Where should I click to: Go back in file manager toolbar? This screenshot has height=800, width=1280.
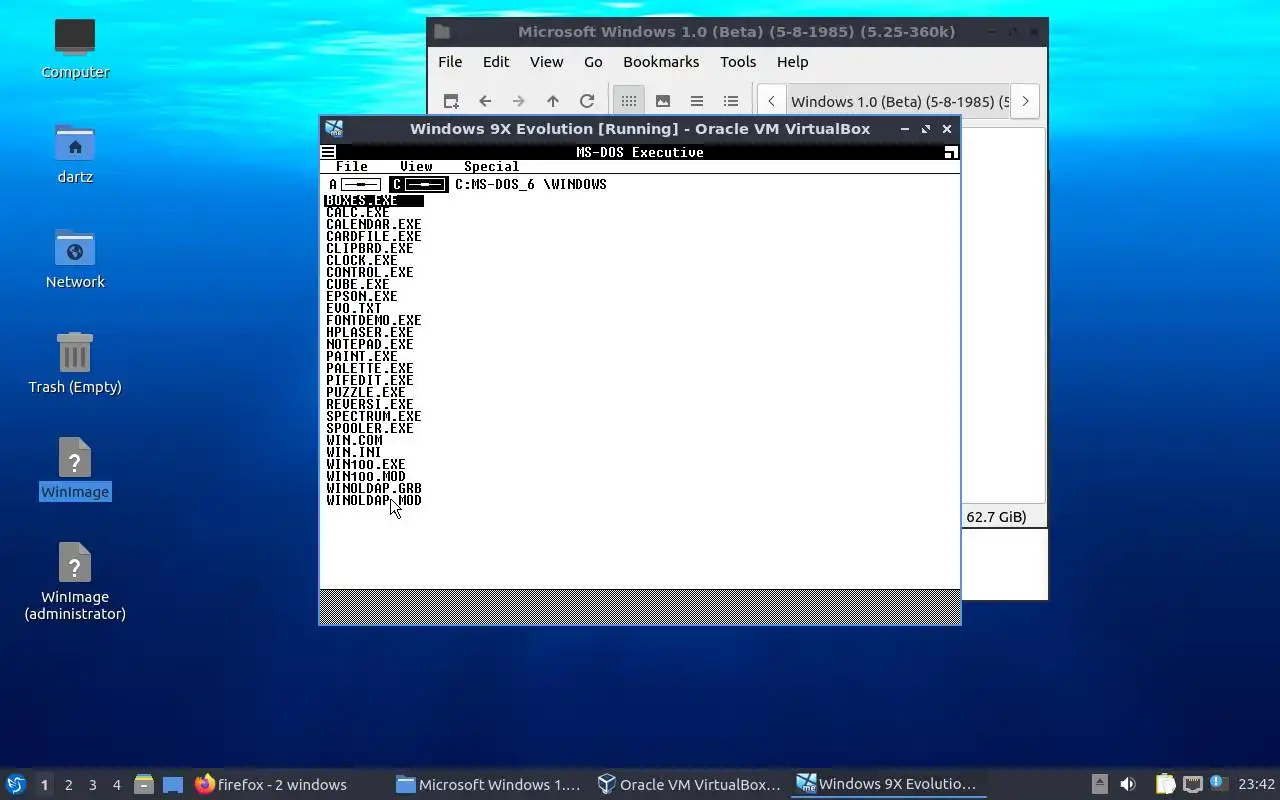pyautogui.click(x=485, y=101)
